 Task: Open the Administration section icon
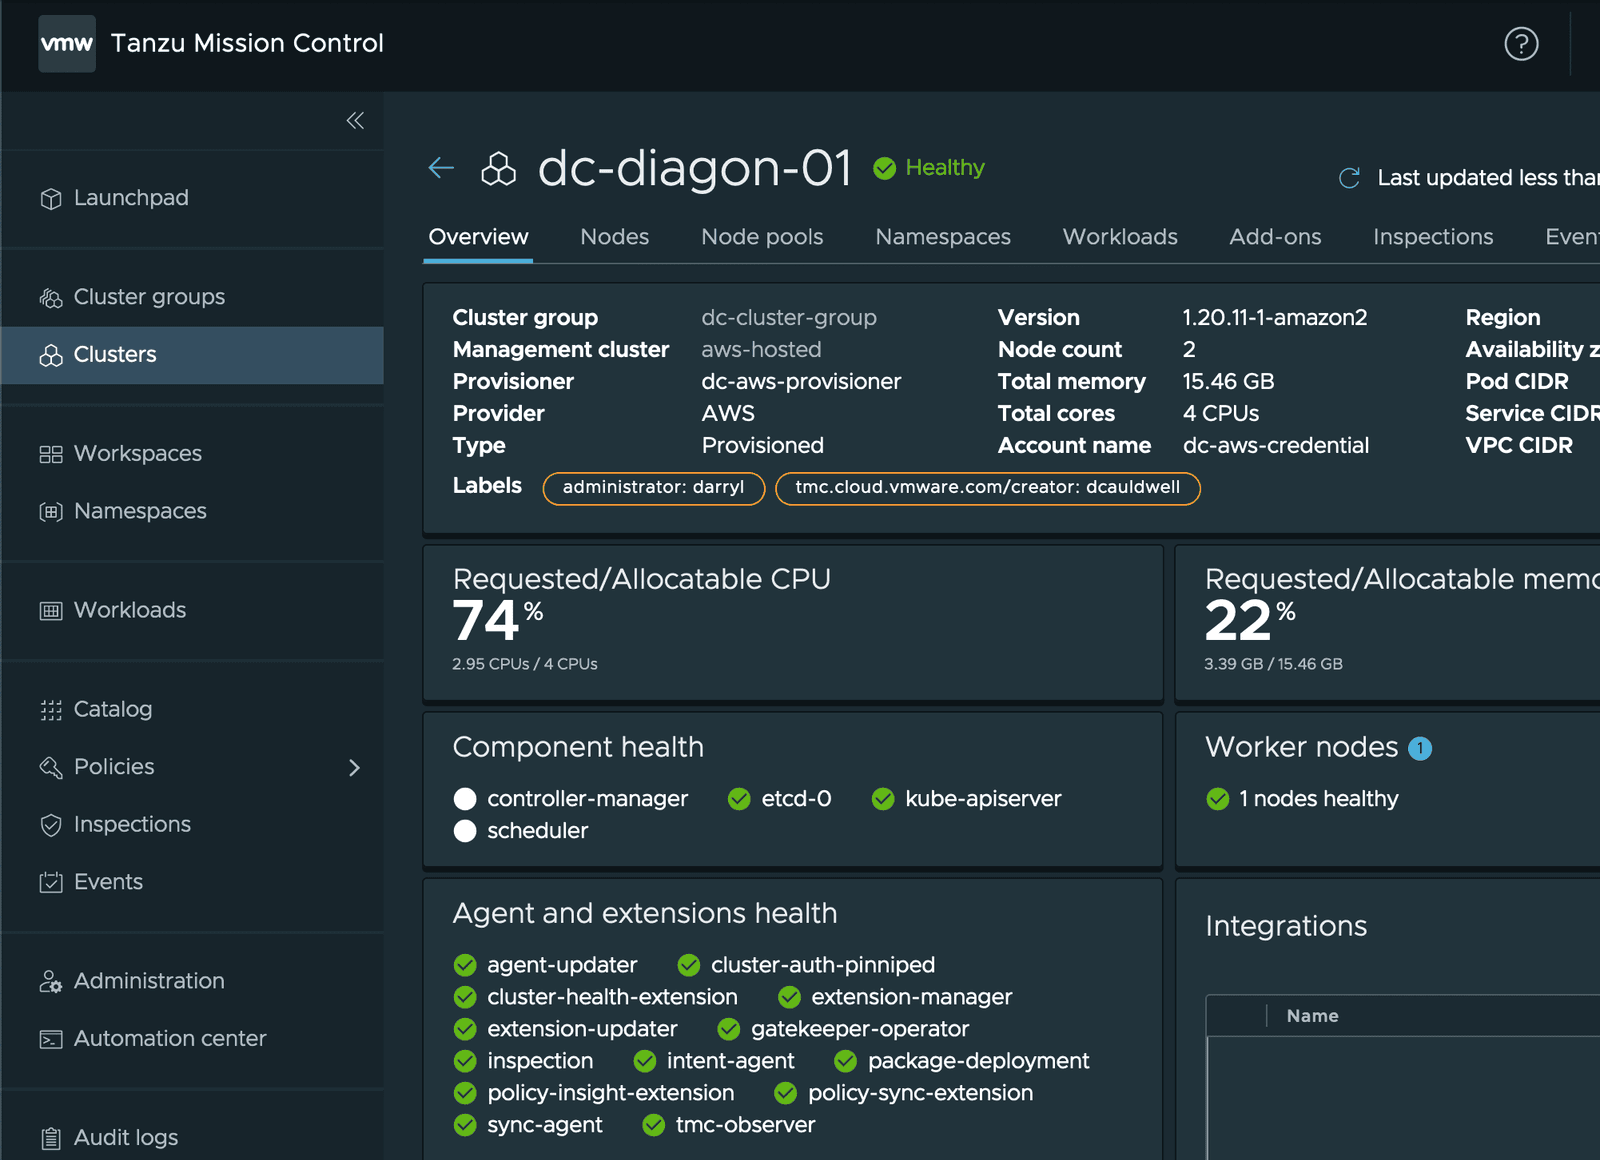(x=51, y=981)
